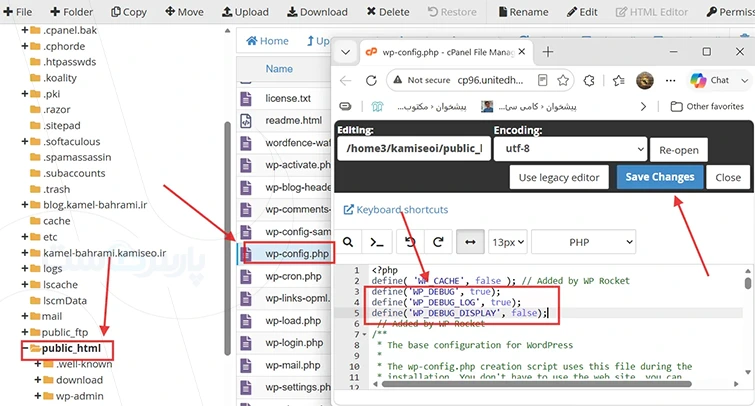Click the code editor vertical scrollbar
Screen dimensions: 755x406
click(x=748, y=283)
